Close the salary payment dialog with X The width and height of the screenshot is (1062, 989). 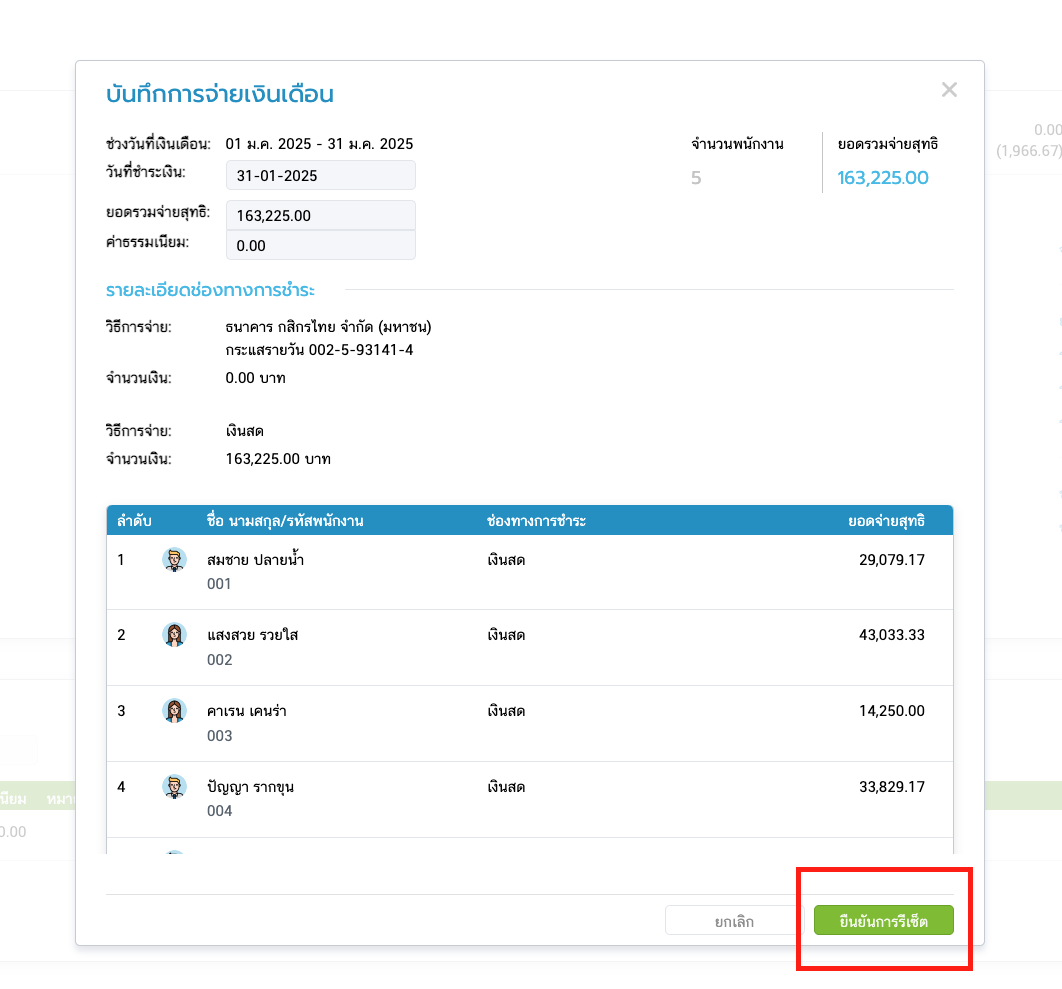(x=949, y=90)
